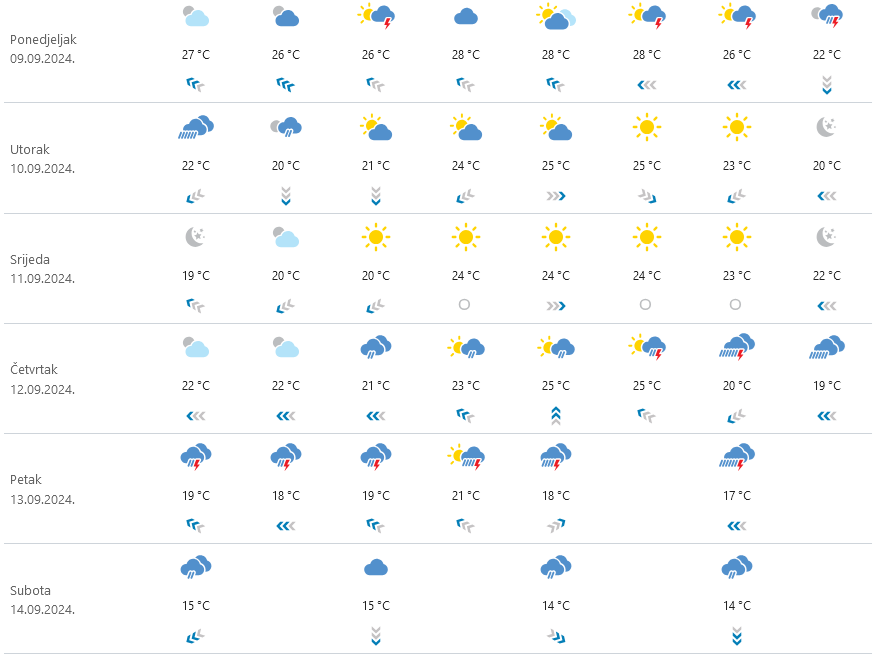
Task: Select Monday's night thunderstorm icon above 22 °C
Action: tap(826, 15)
